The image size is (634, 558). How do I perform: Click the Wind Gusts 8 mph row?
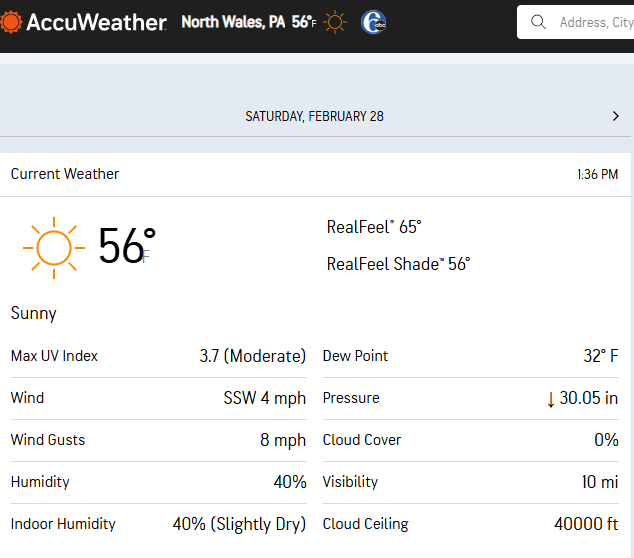(158, 440)
